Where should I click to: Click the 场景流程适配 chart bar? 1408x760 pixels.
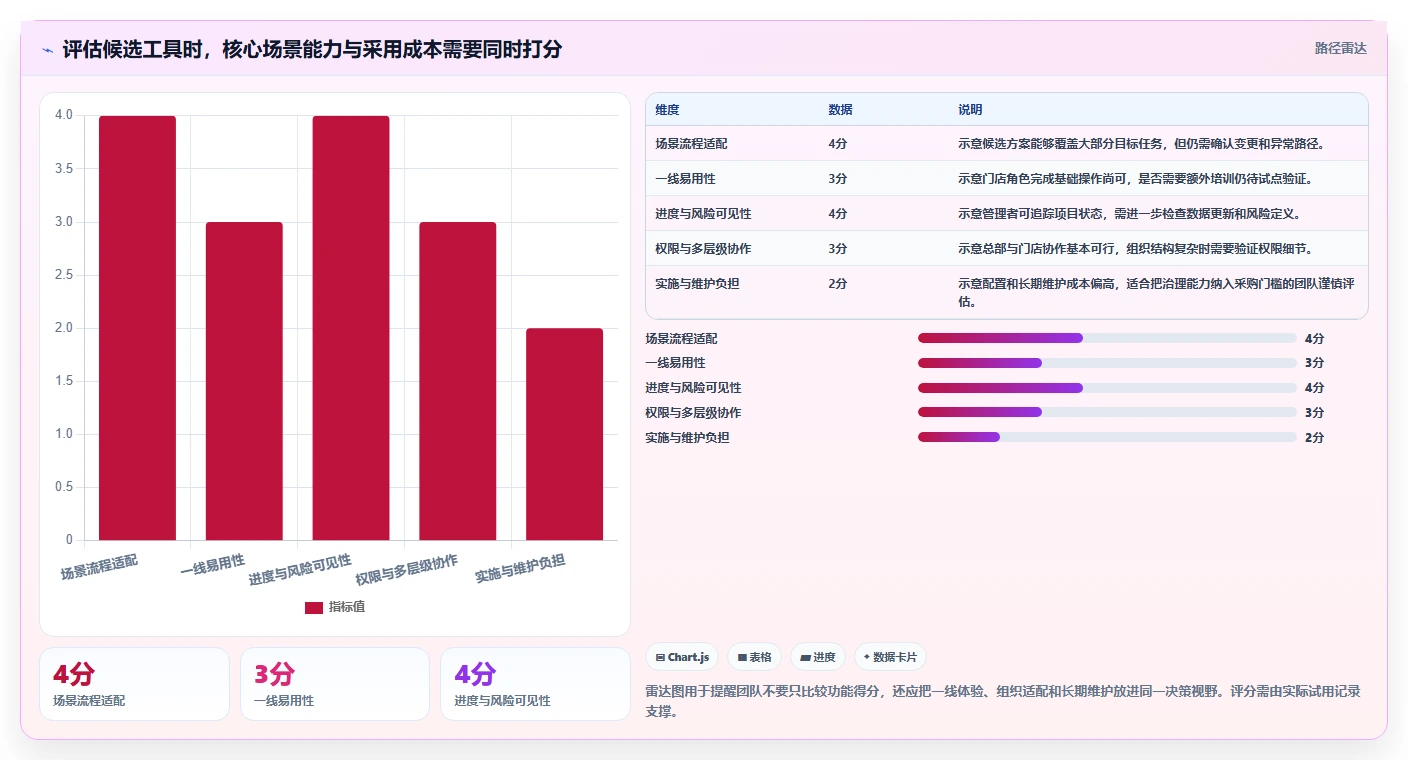(x=137, y=328)
